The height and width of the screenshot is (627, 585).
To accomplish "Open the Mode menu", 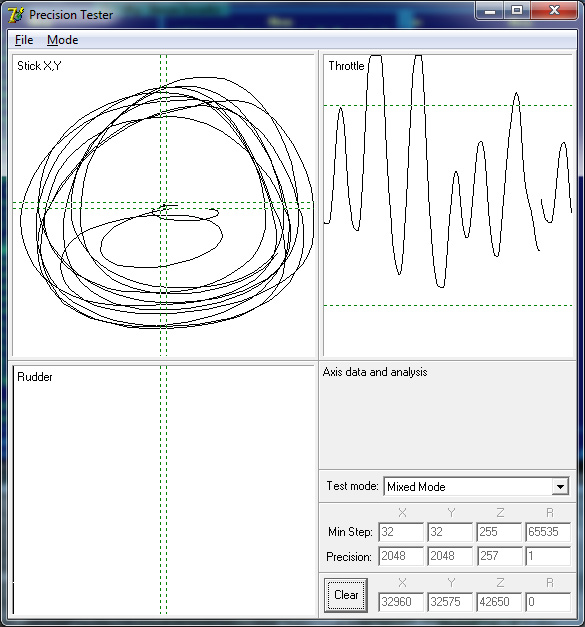I will click(x=62, y=40).
